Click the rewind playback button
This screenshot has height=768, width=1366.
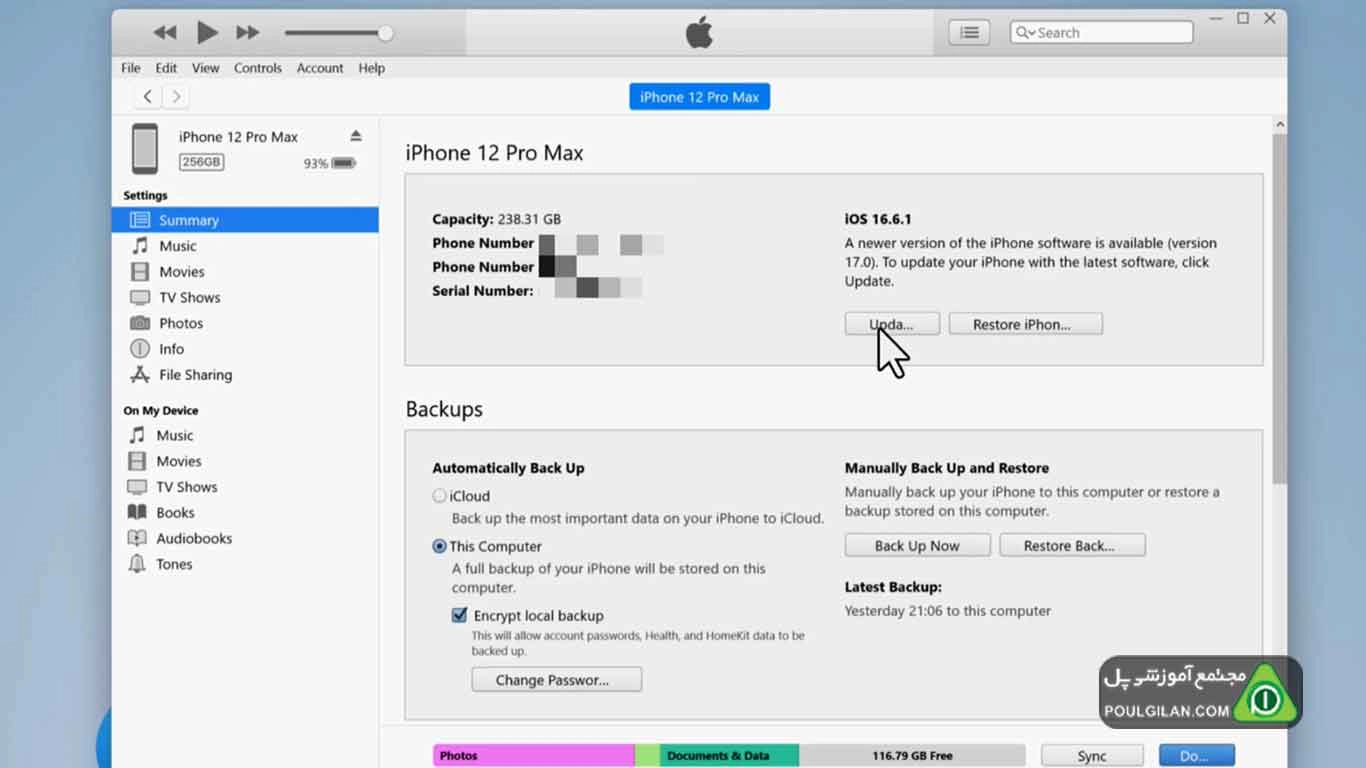(x=165, y=33)
